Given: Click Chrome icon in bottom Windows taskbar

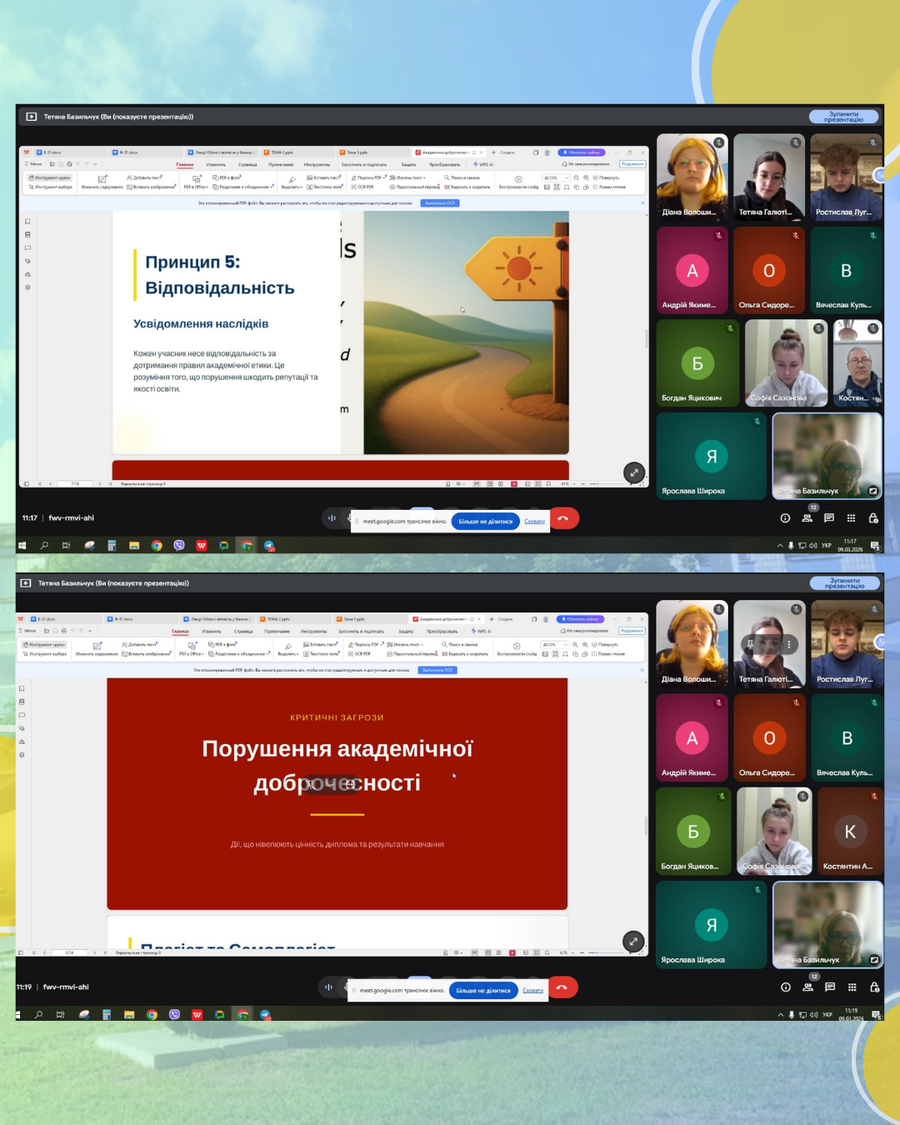Looking at the screenshot, I should click(152, 1014).
